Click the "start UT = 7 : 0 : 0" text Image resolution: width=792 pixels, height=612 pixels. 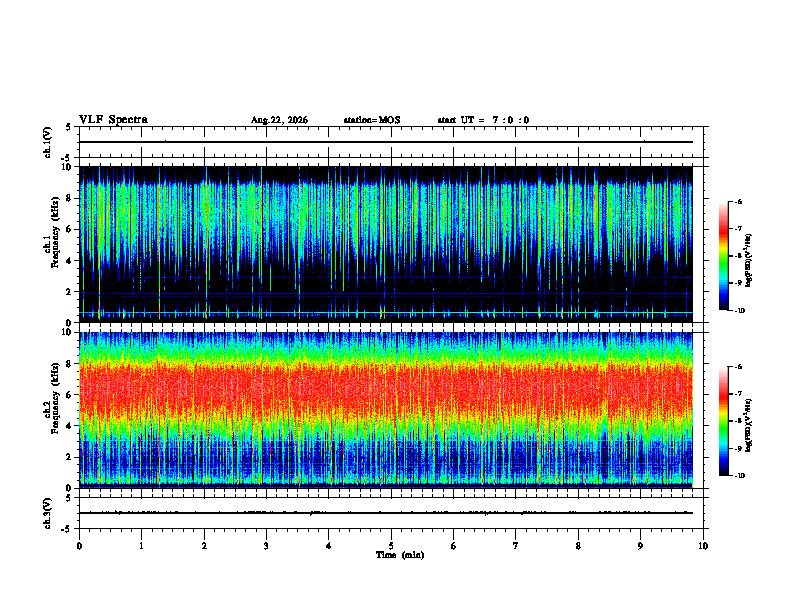tap(483, 120)
